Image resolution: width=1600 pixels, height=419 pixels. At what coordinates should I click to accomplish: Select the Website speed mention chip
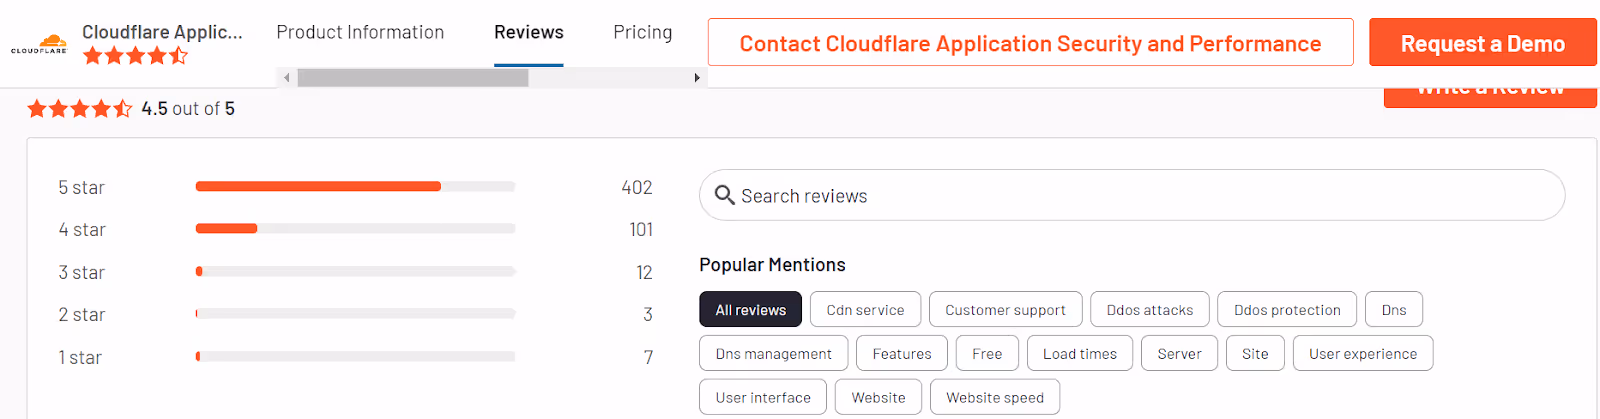[x=995, y=397]
